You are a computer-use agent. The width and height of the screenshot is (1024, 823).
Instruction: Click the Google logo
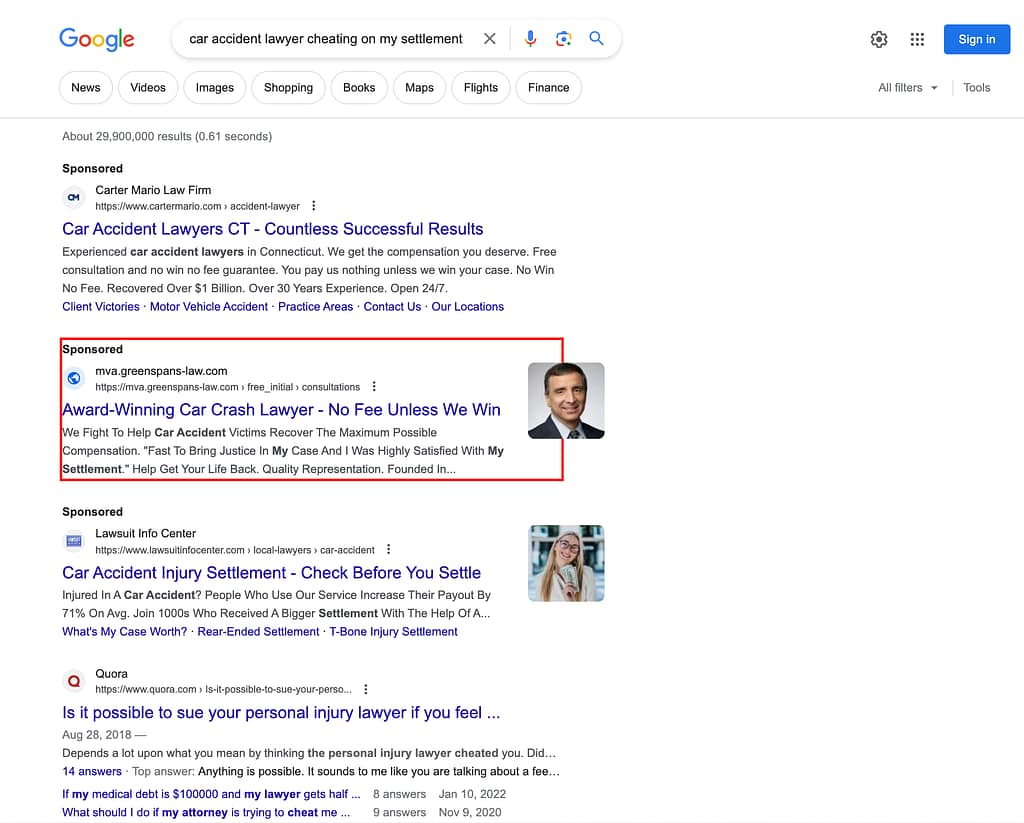pyautogui.click(x=97, y=39)
